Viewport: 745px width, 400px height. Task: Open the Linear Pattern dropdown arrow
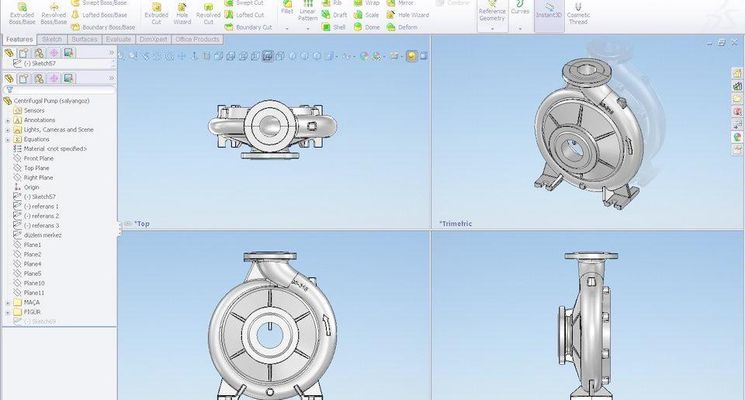coord(307,28)
